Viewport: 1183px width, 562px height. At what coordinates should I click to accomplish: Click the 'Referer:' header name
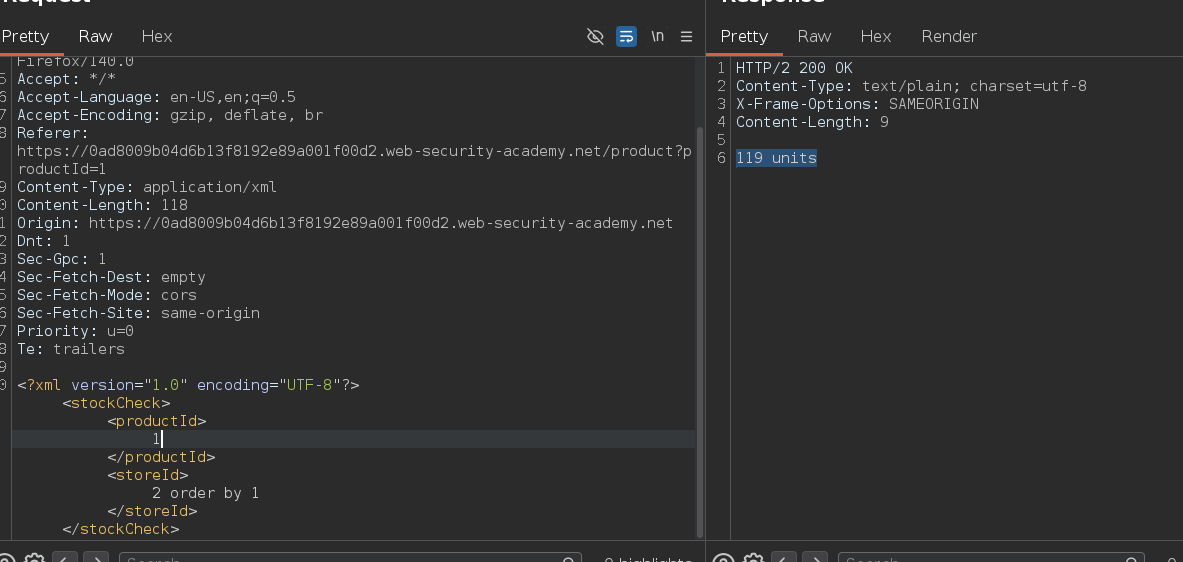click(x=53, y=134)
